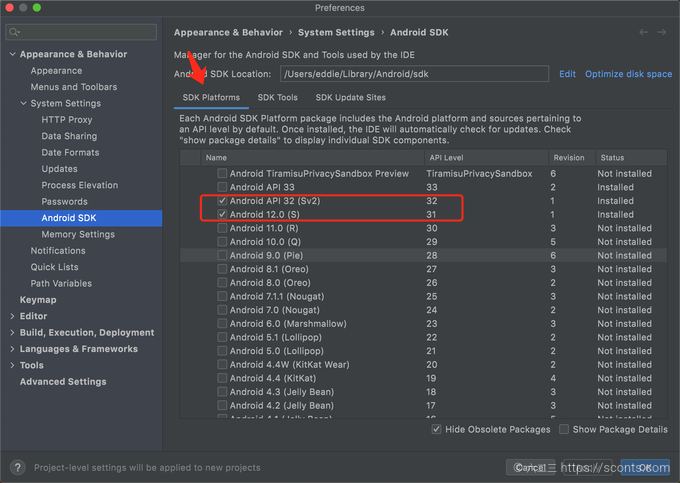Open Keymap settings
680x483 pixels.
click(38, 300)
